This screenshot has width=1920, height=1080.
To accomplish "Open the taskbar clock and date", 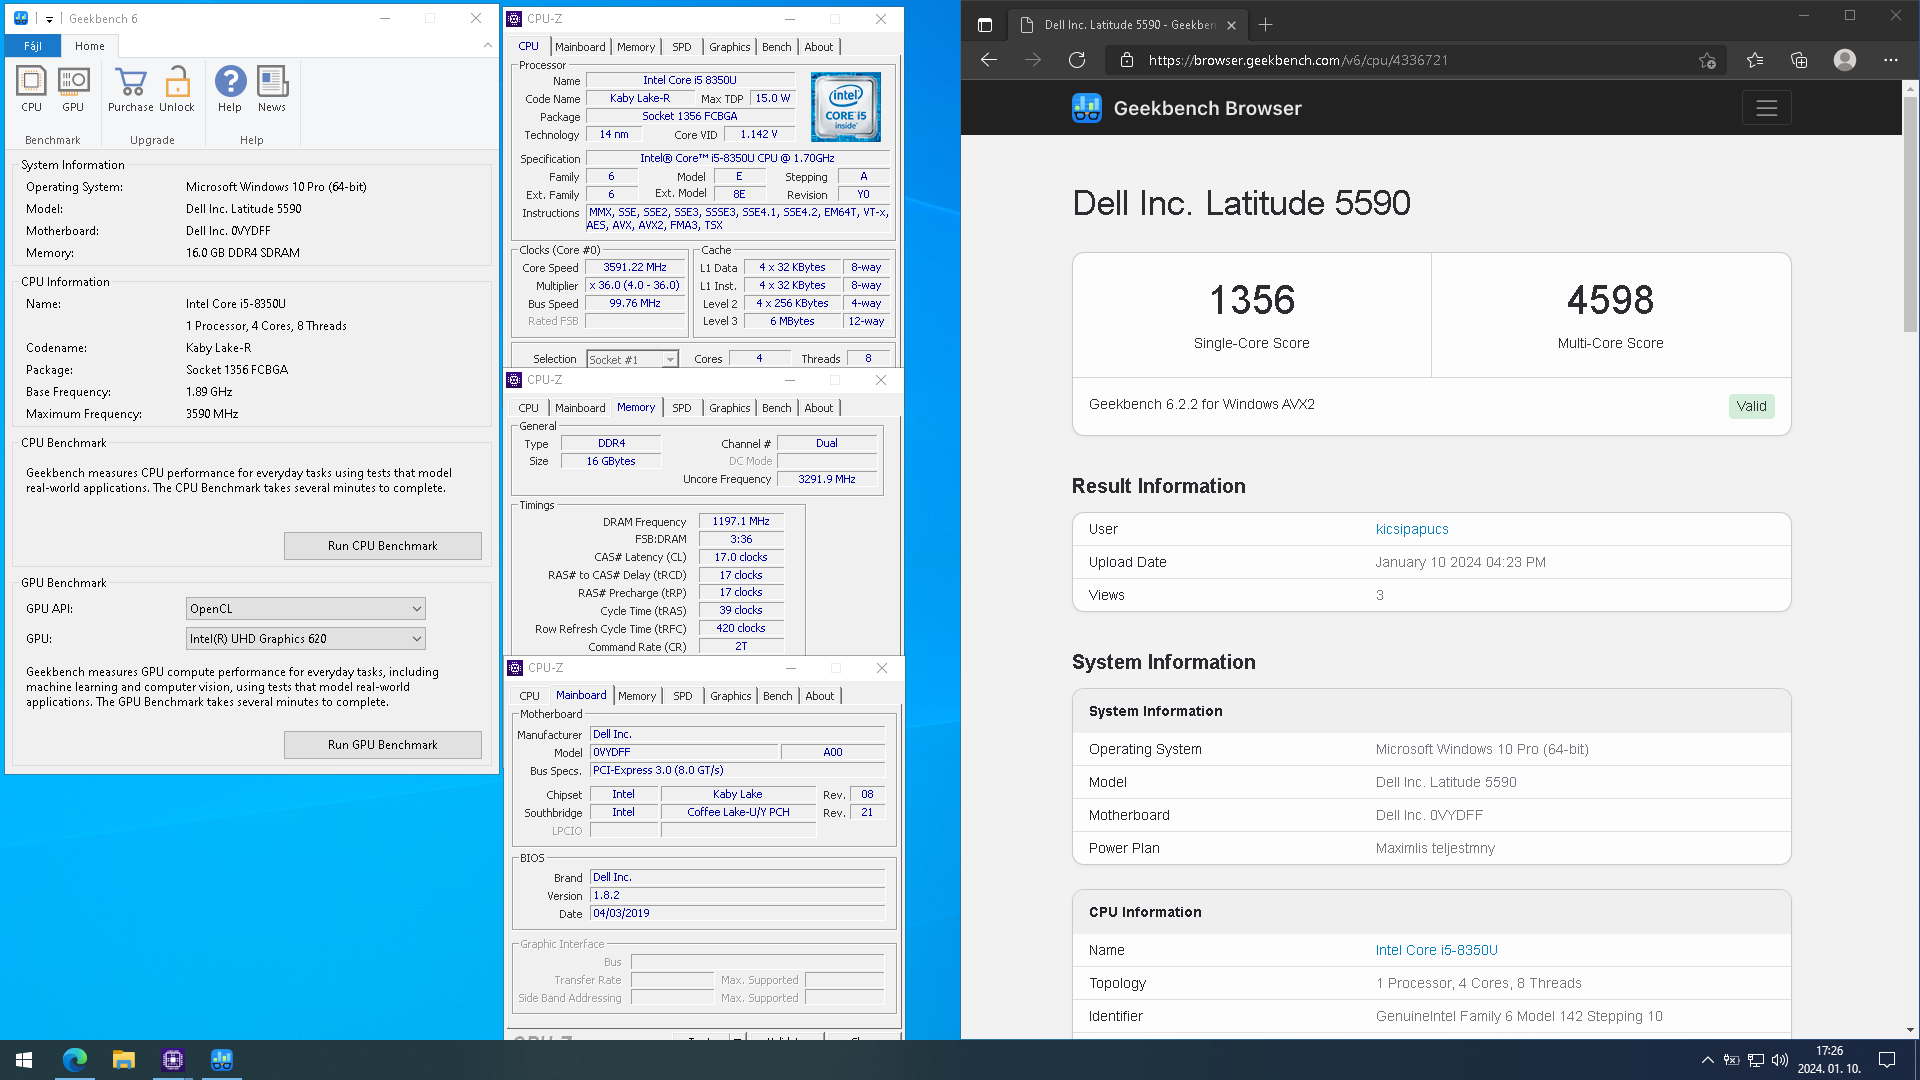I will (x=1829, y=1060).
